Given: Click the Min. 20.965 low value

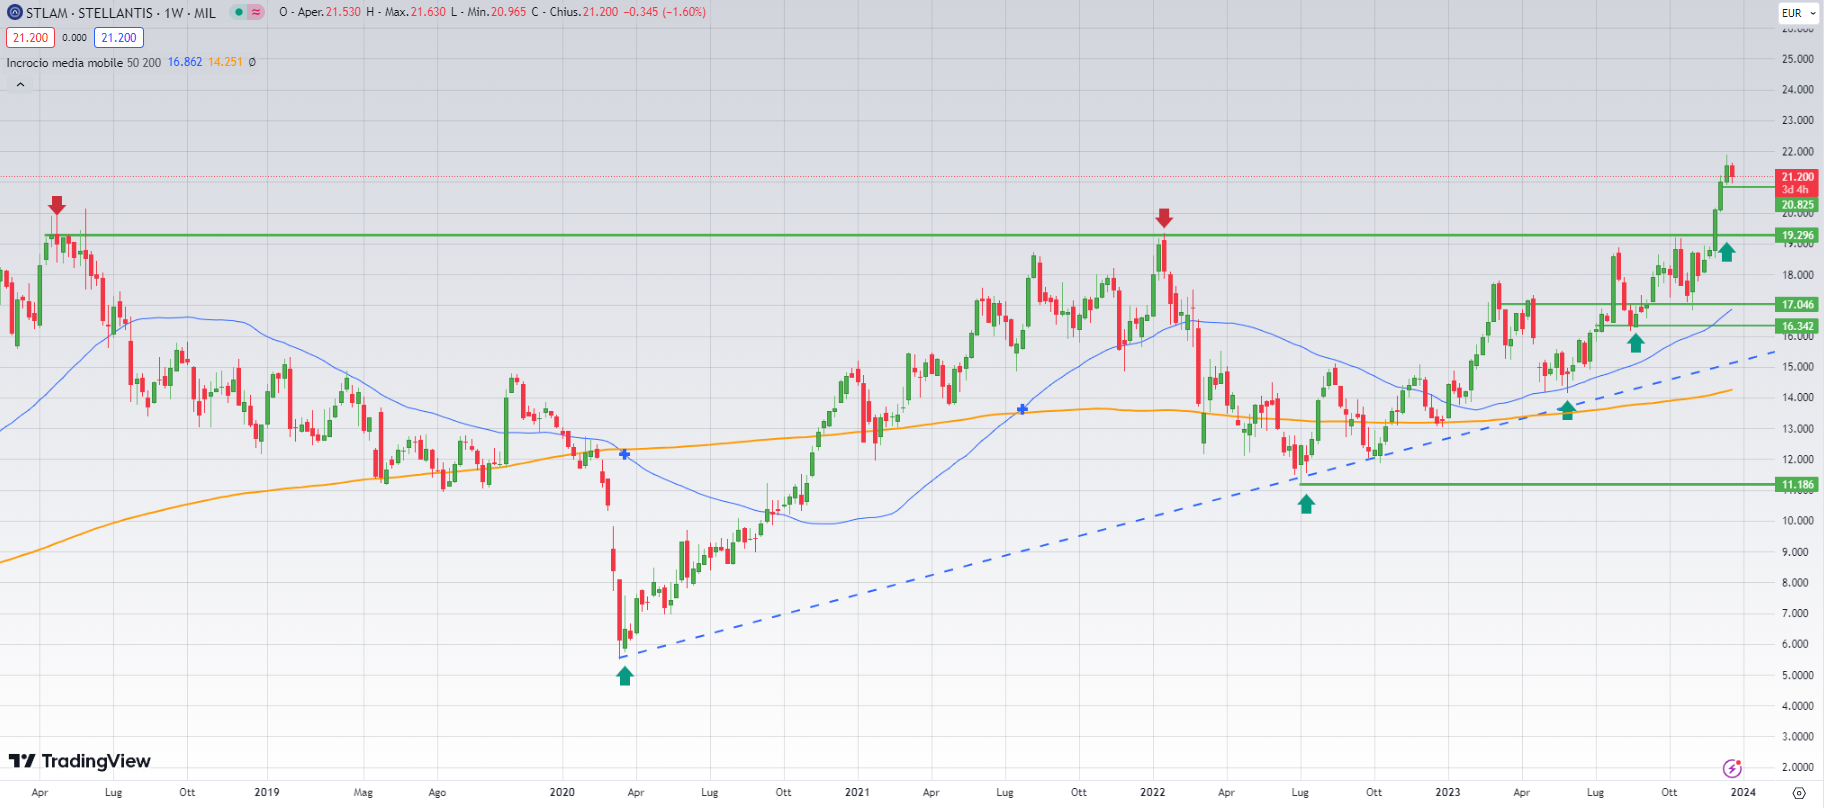Looking at the screenshot, I should 496,12.
